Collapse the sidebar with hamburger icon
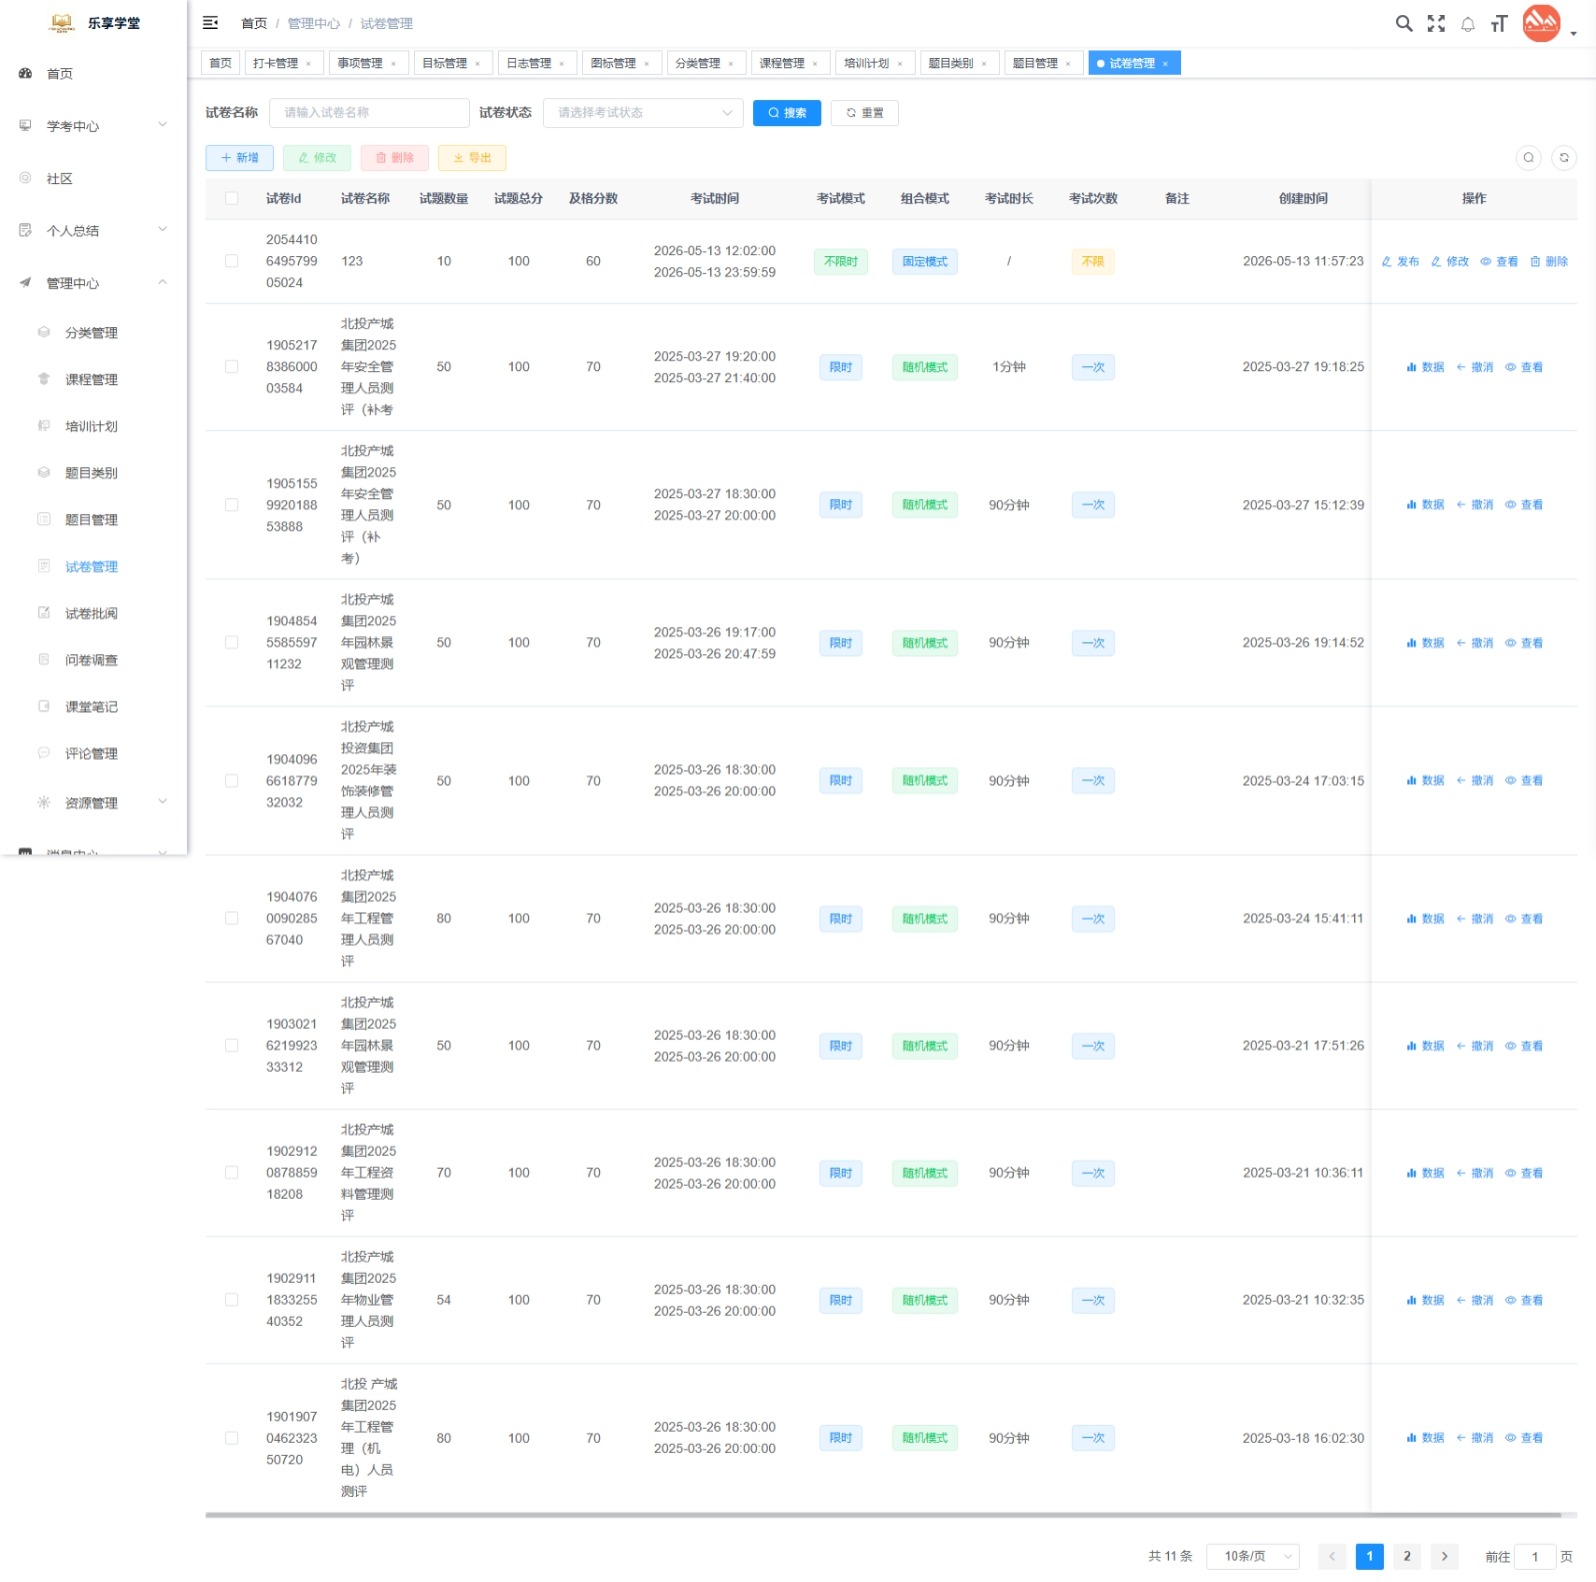 210,23
